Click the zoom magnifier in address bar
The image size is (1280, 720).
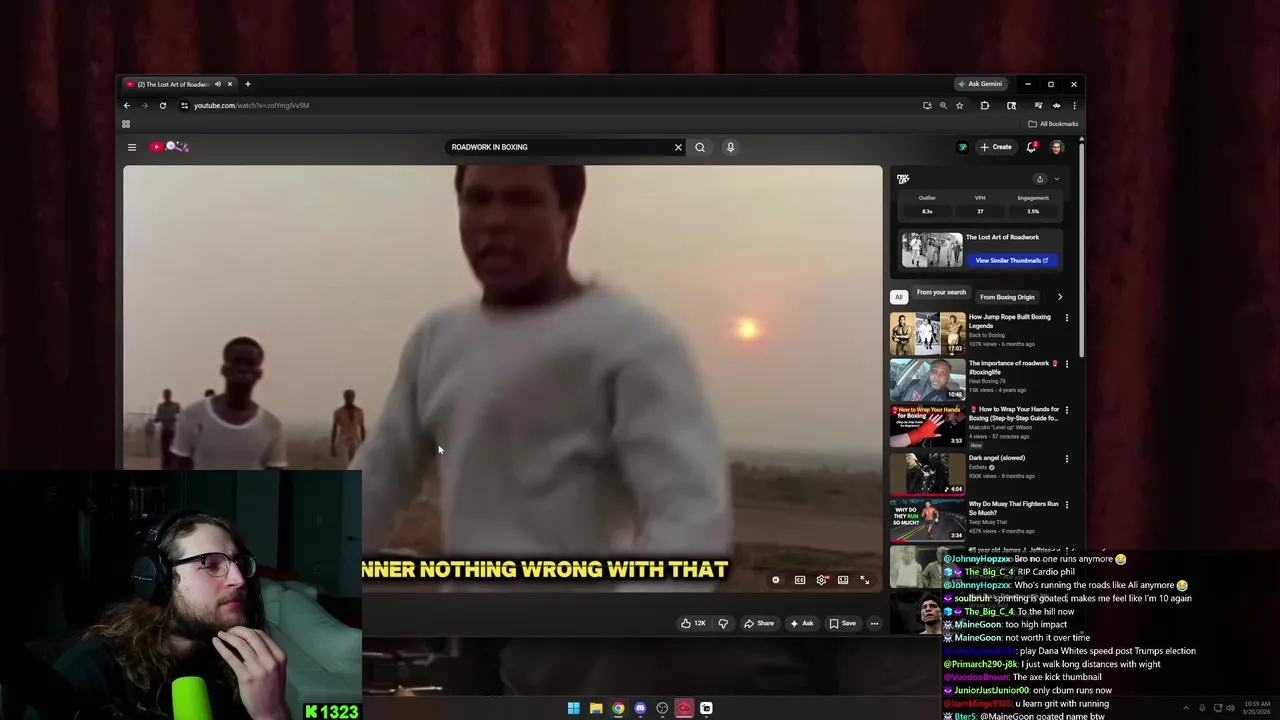point(943,105)
